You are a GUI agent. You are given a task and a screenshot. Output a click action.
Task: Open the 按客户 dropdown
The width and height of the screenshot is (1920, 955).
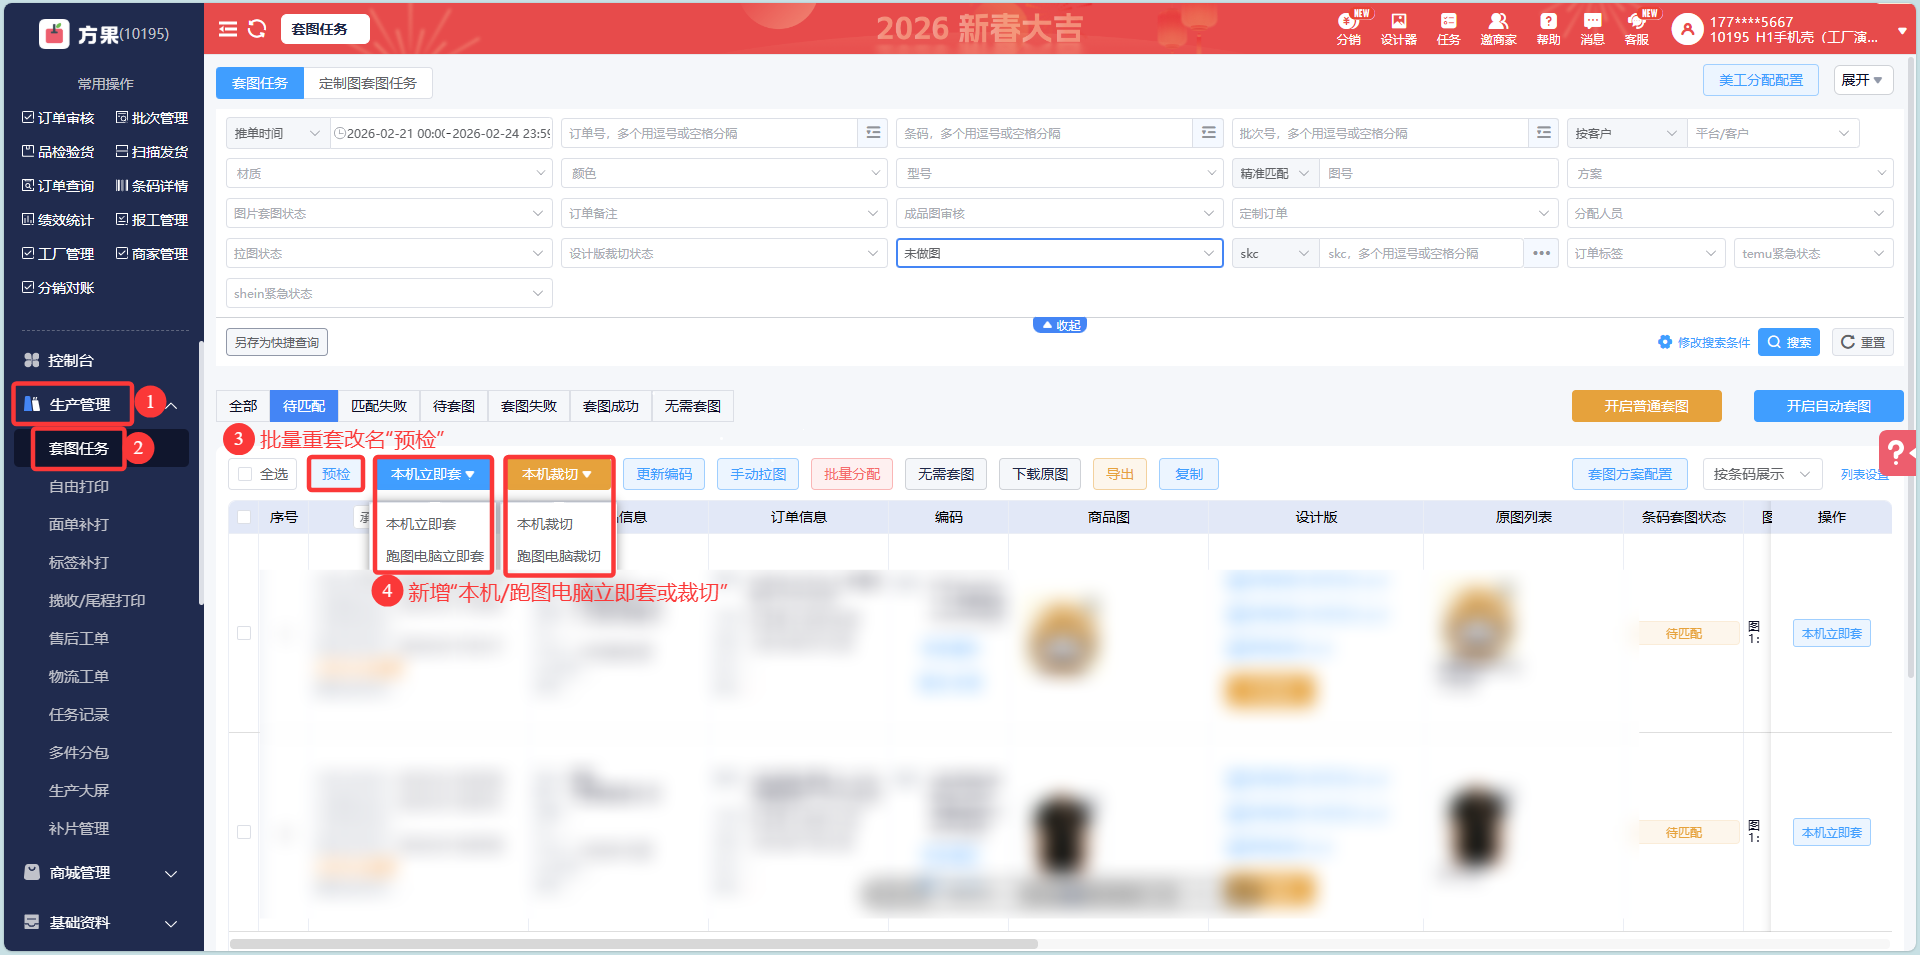coord(1626,133)
